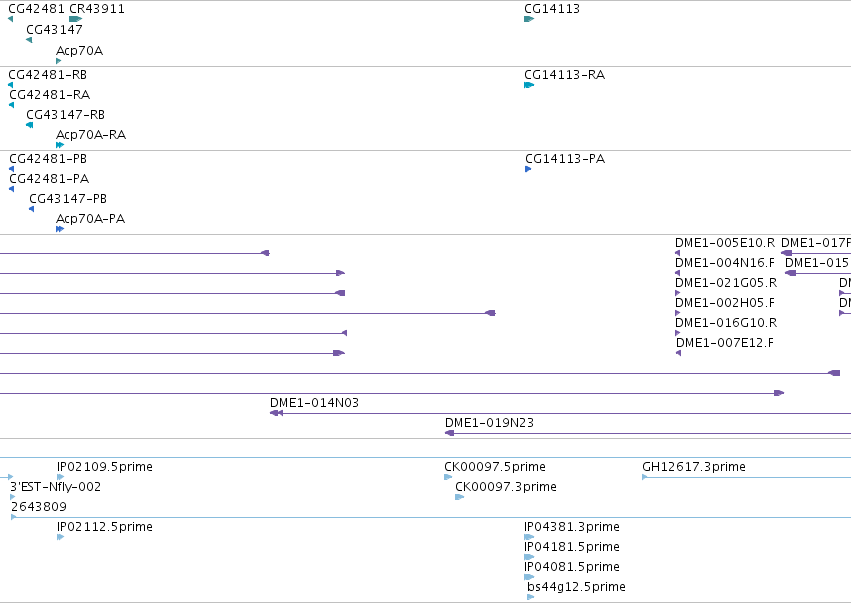
Task: Click Acp70A-PA protein arrow glyph
Action: pos(60,229)
